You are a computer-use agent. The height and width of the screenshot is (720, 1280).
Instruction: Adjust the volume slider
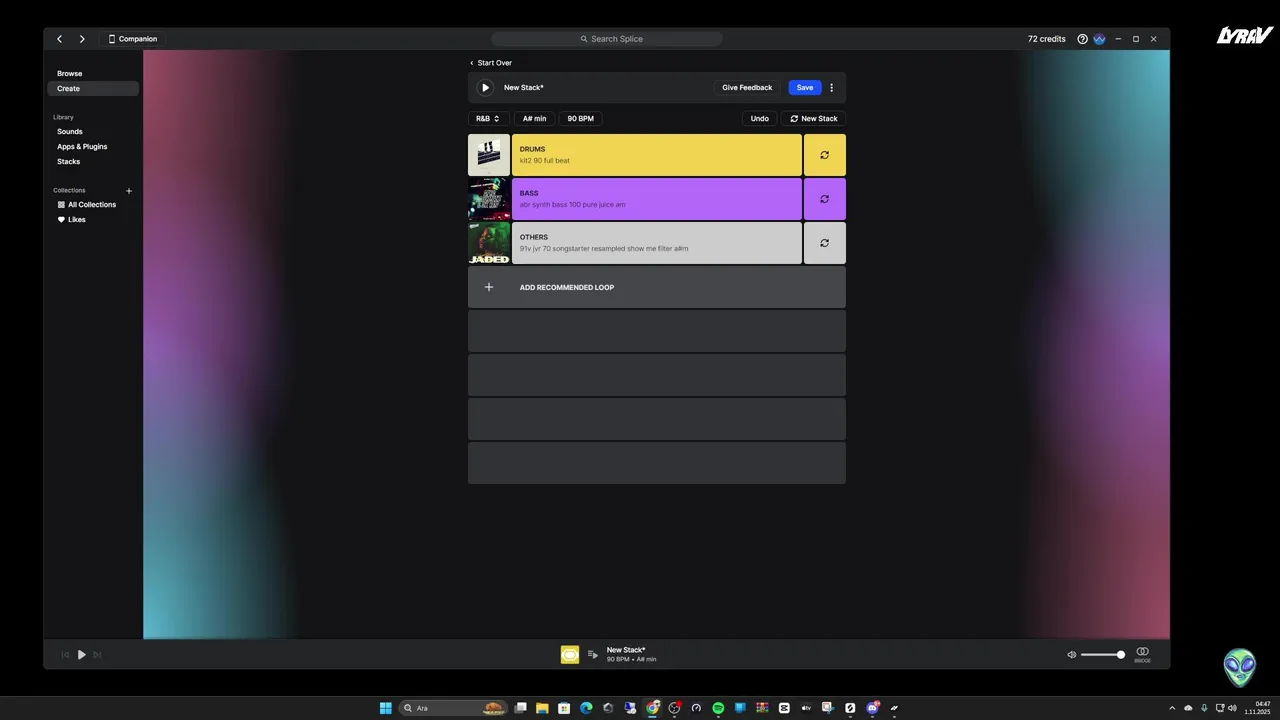tap(1103, 655)
